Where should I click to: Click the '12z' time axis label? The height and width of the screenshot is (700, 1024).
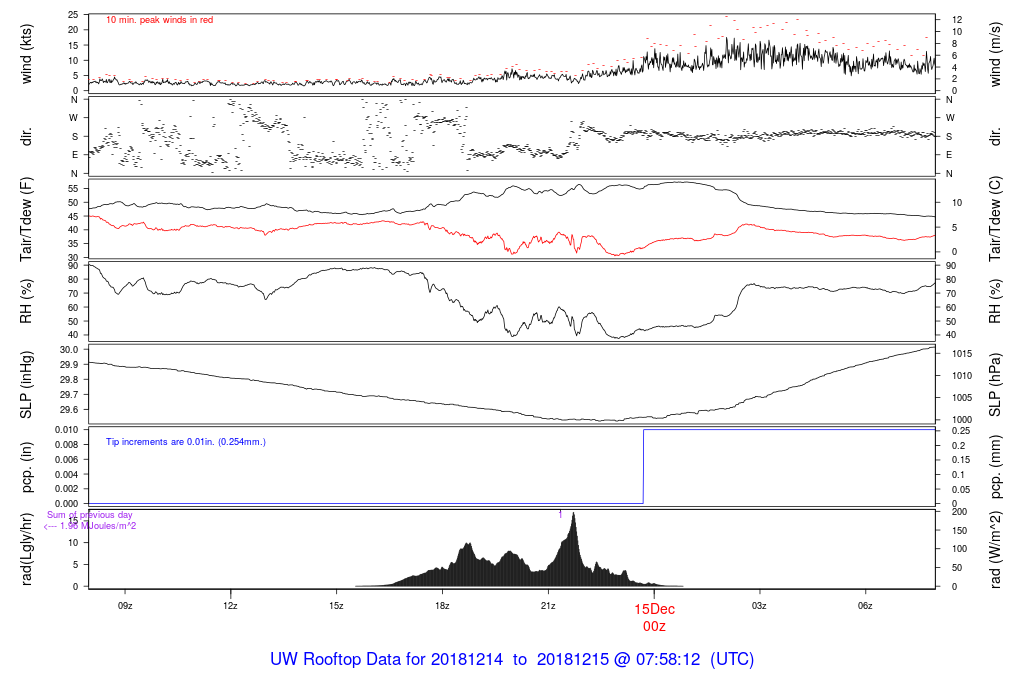[230, 606]
